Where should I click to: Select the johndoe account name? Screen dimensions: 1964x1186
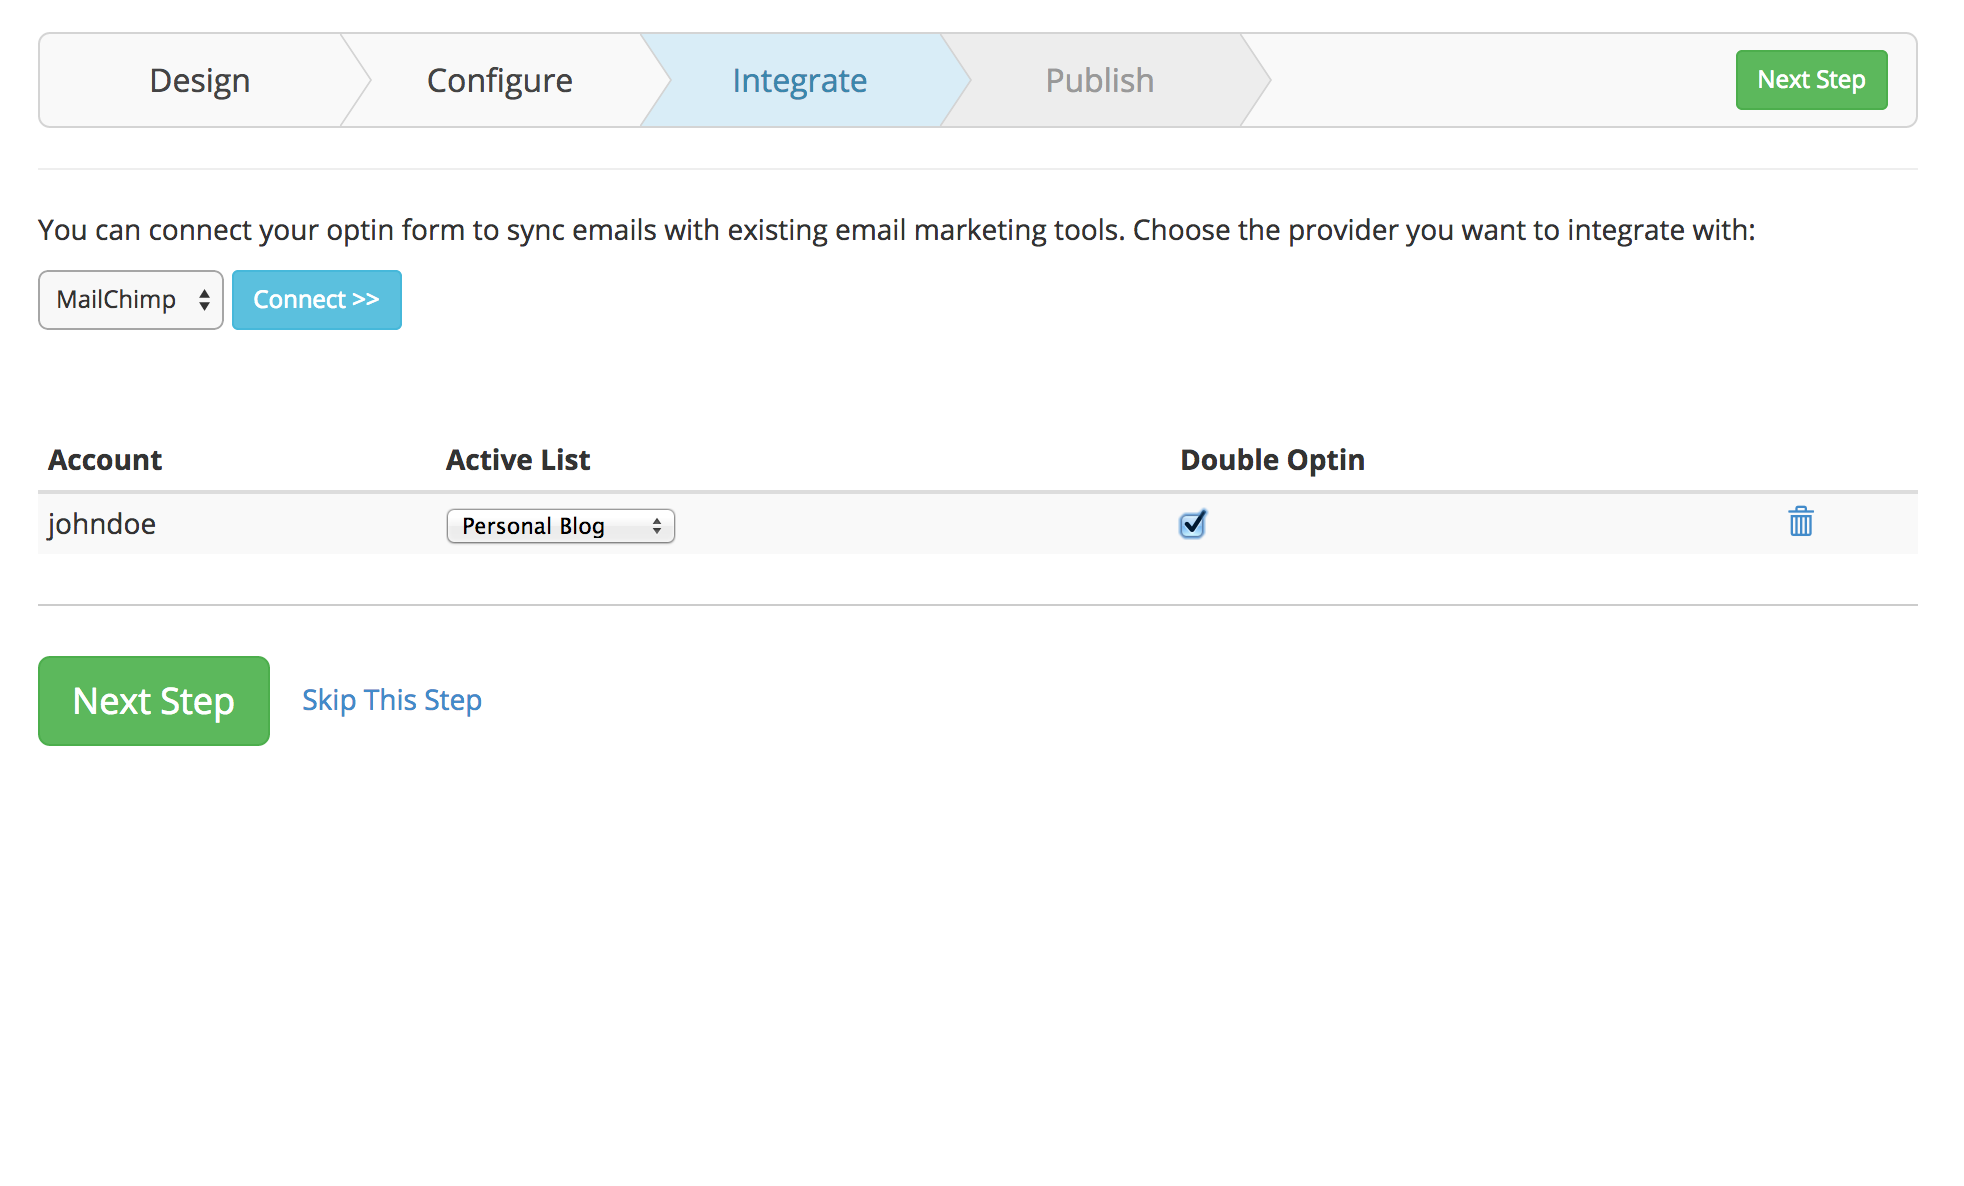pyautogui.click(x=102, y=524)
